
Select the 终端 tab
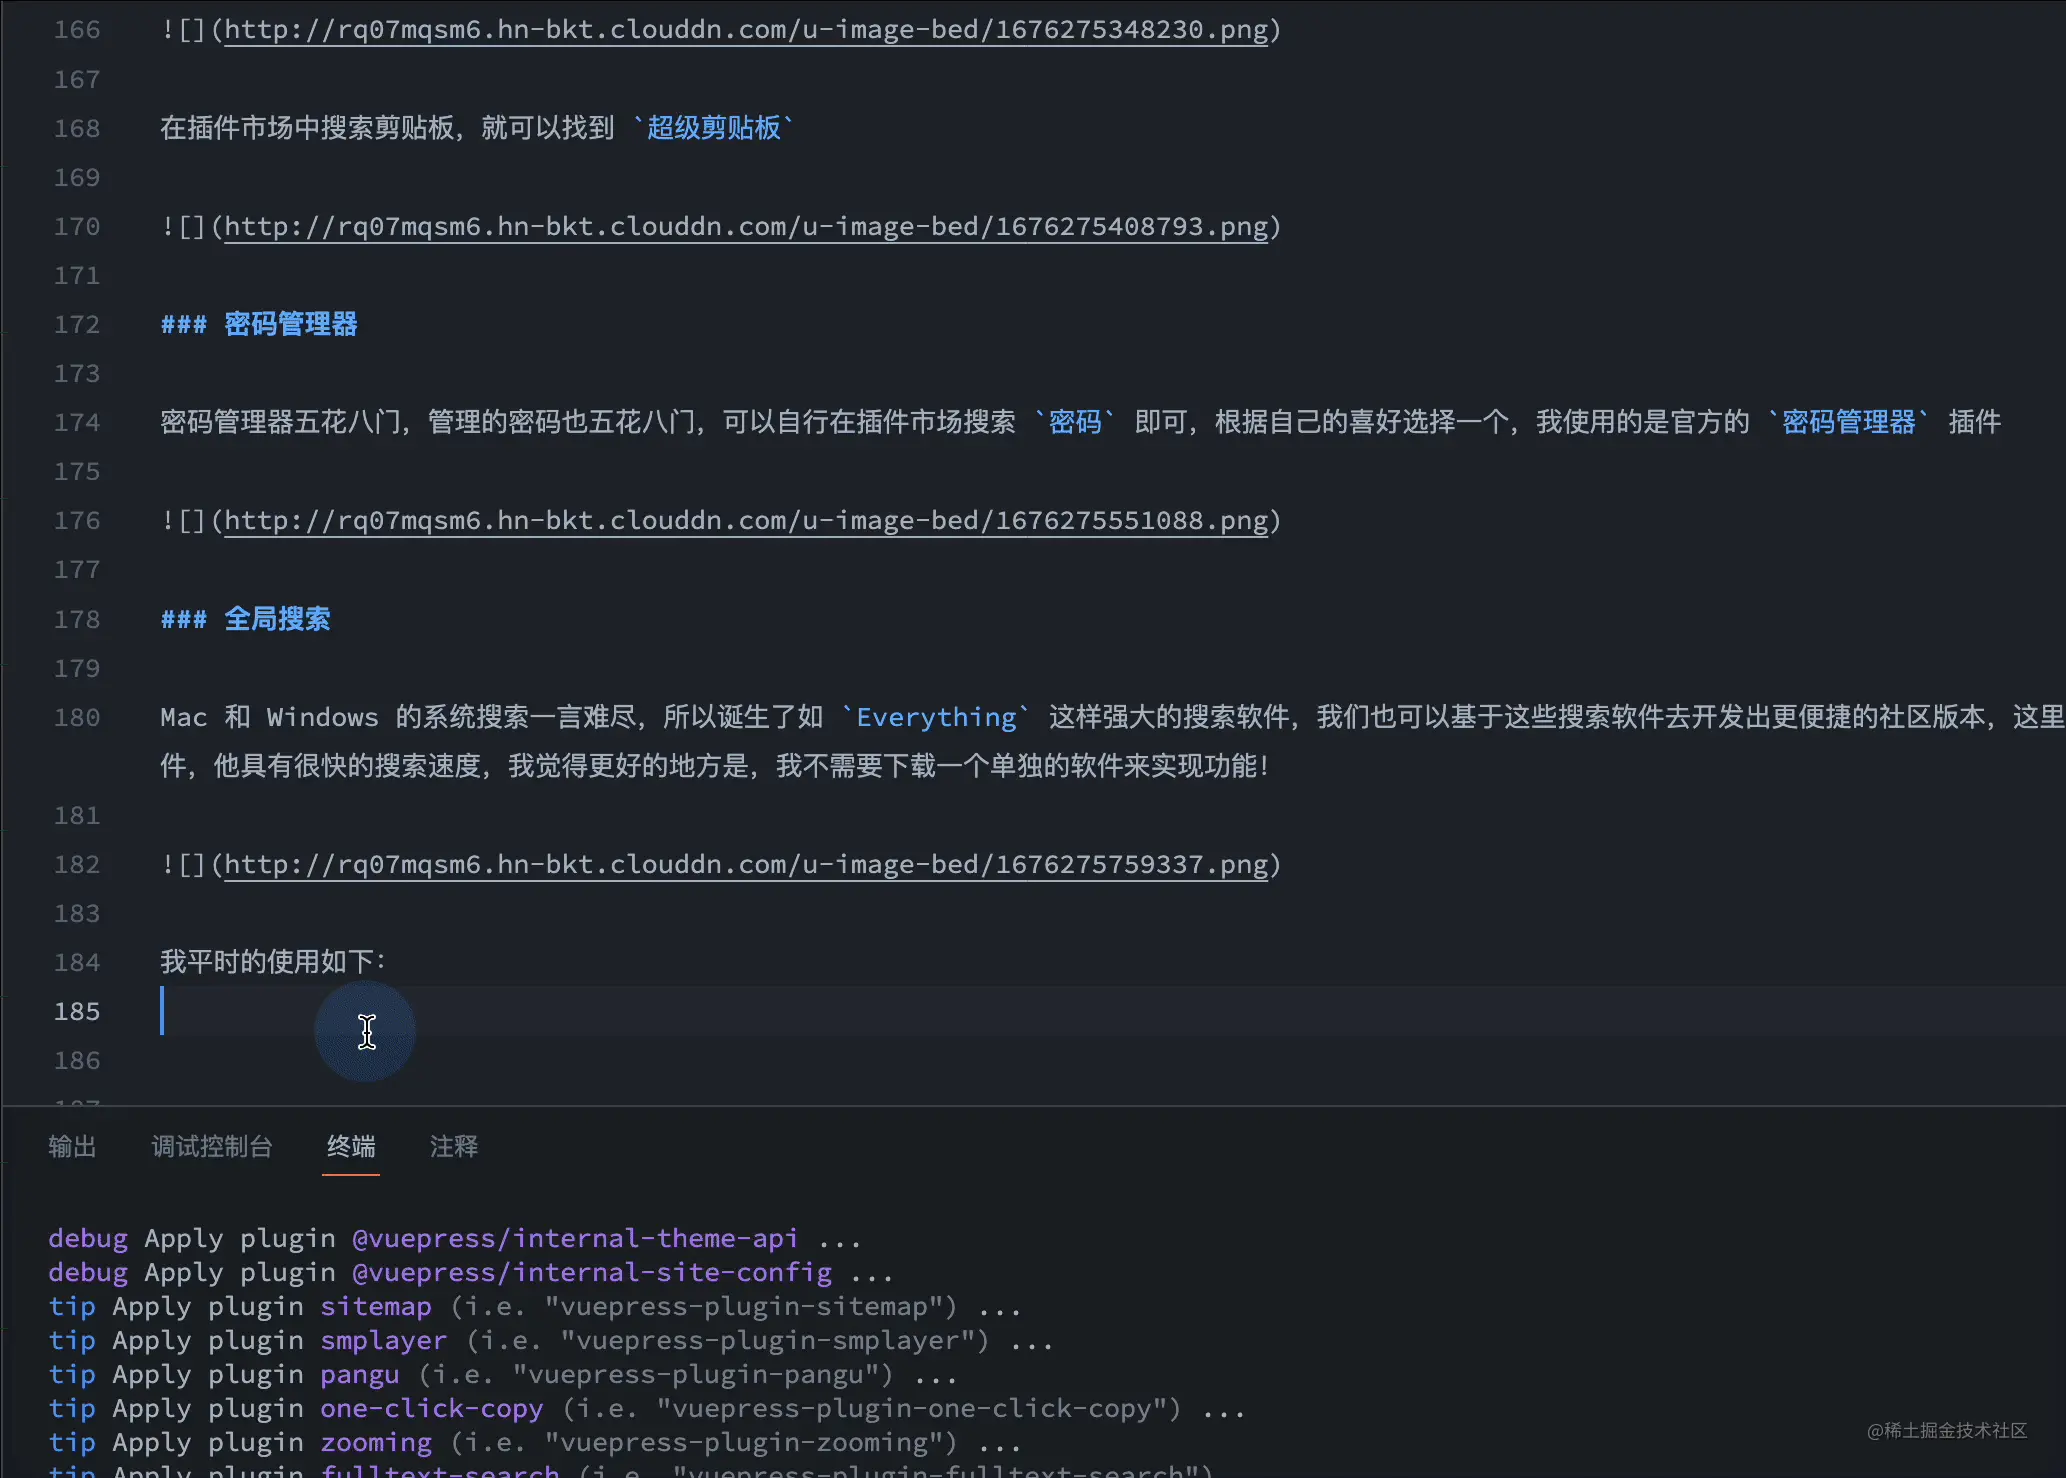[351, 1146]
